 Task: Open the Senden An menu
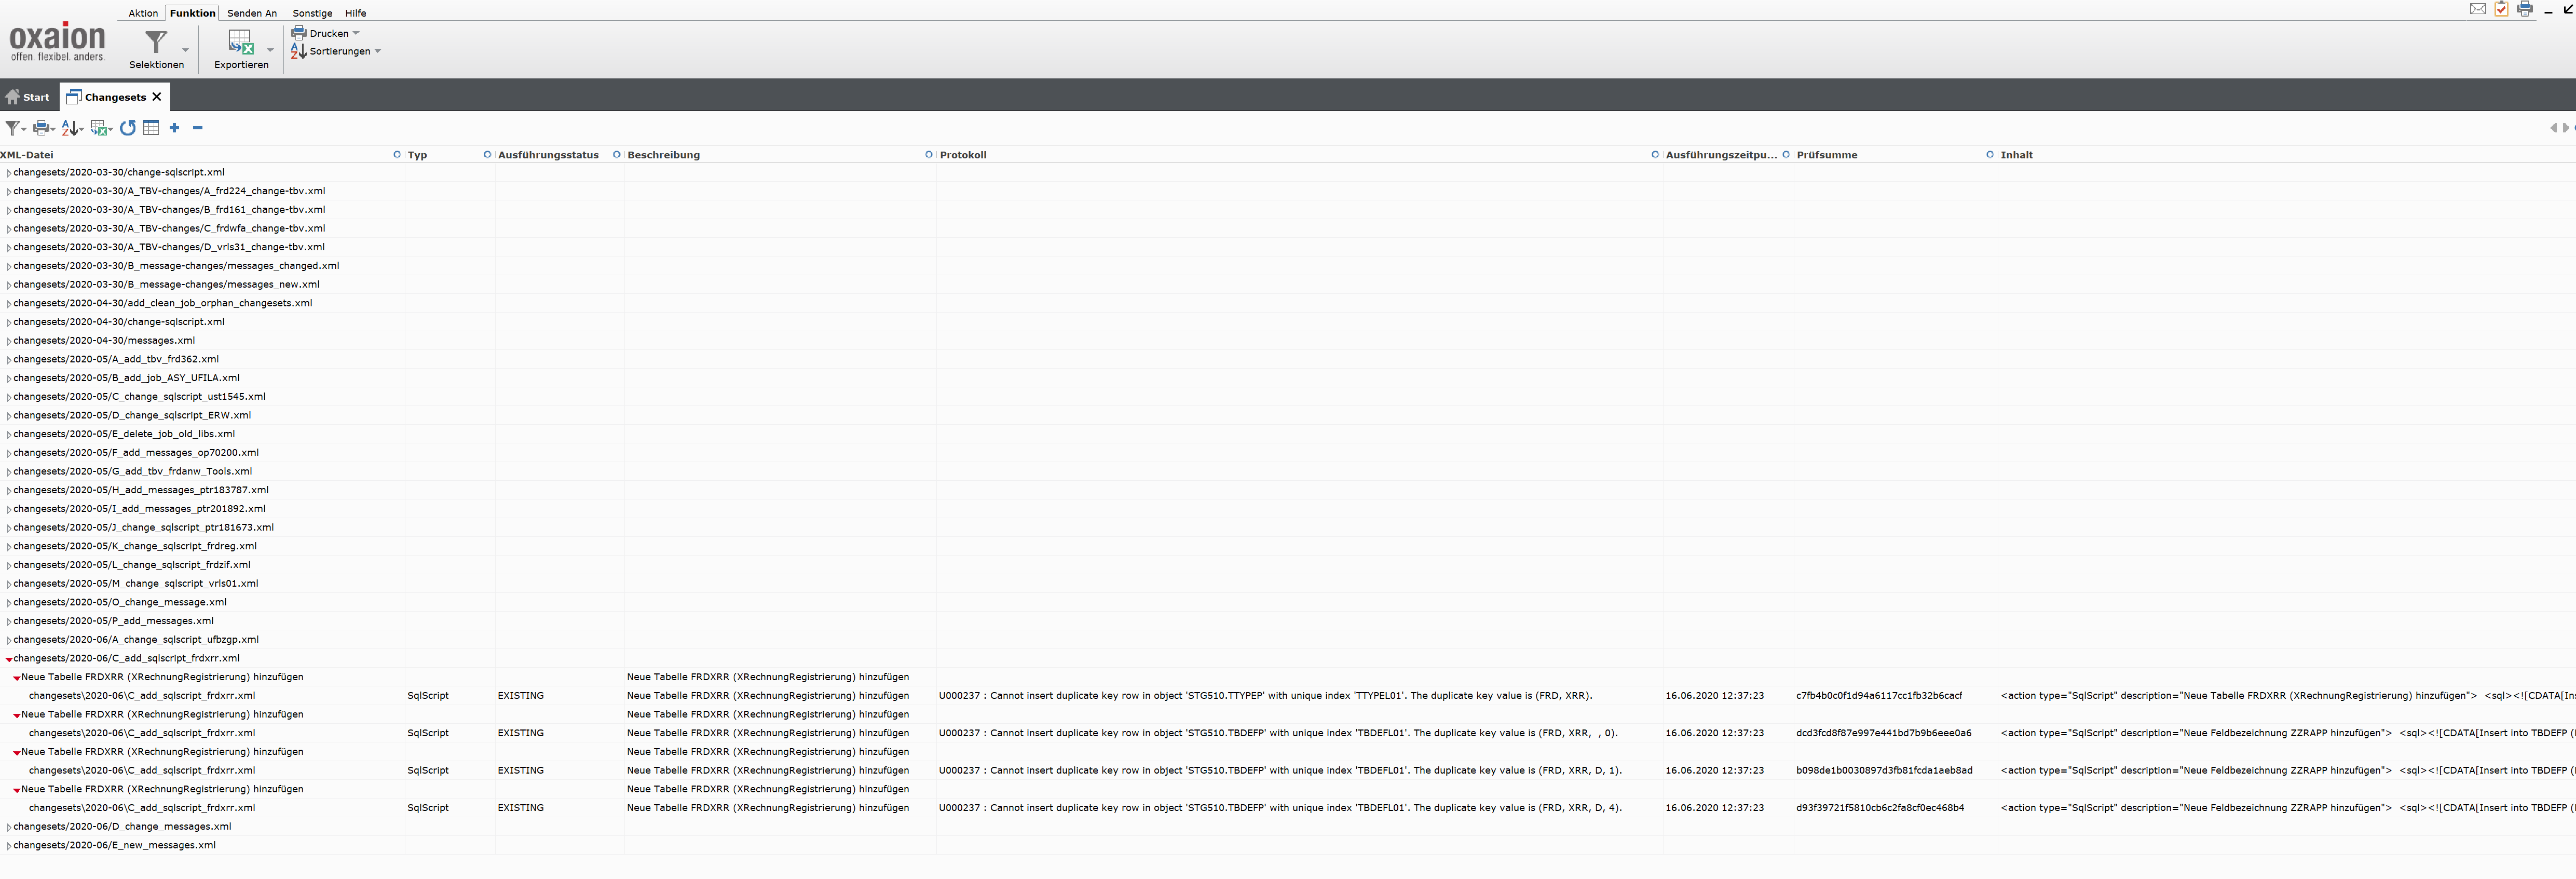[252, 13]
